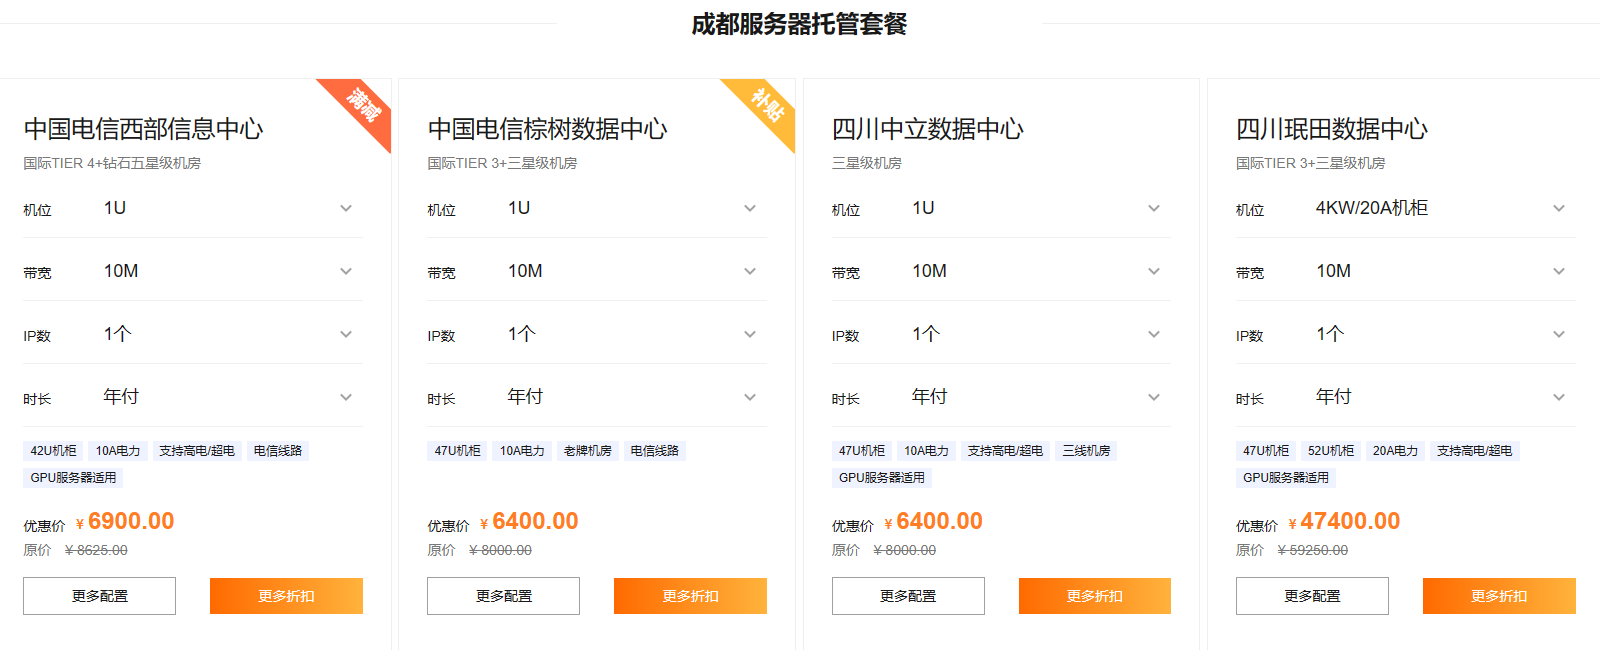Open 带宽 dropdown in 中国电信西部信息中心 card
1600x650 pixels.
[x=345, y=272]
